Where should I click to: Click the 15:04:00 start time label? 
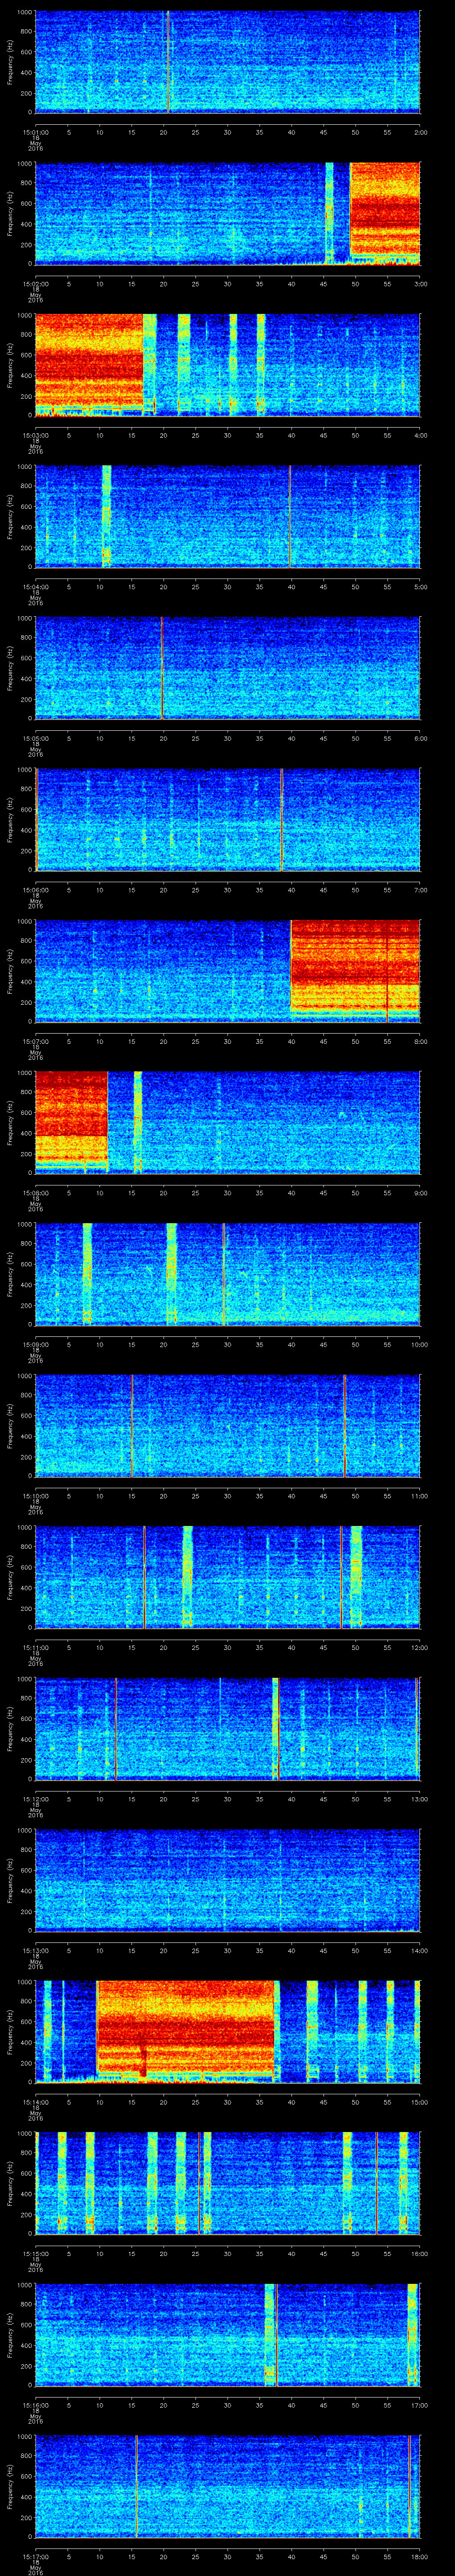35,586
